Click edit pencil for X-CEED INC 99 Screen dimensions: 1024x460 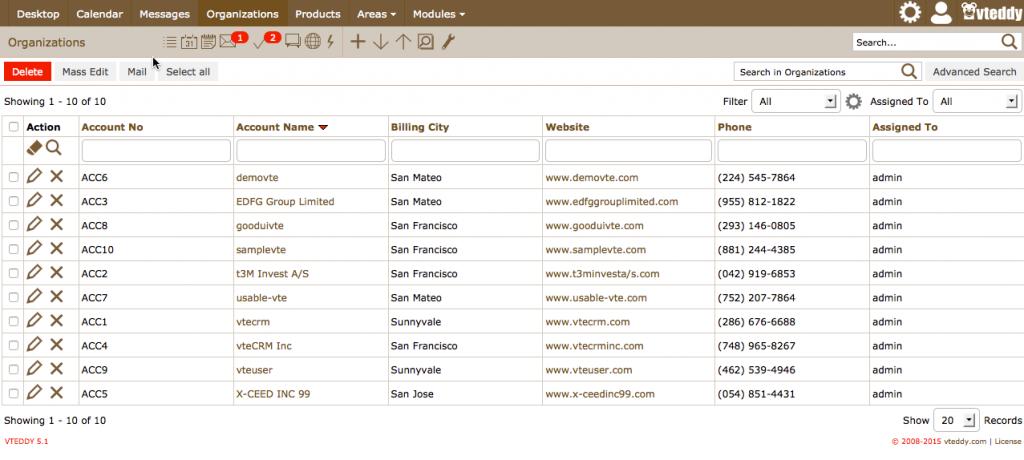point(35,393)
